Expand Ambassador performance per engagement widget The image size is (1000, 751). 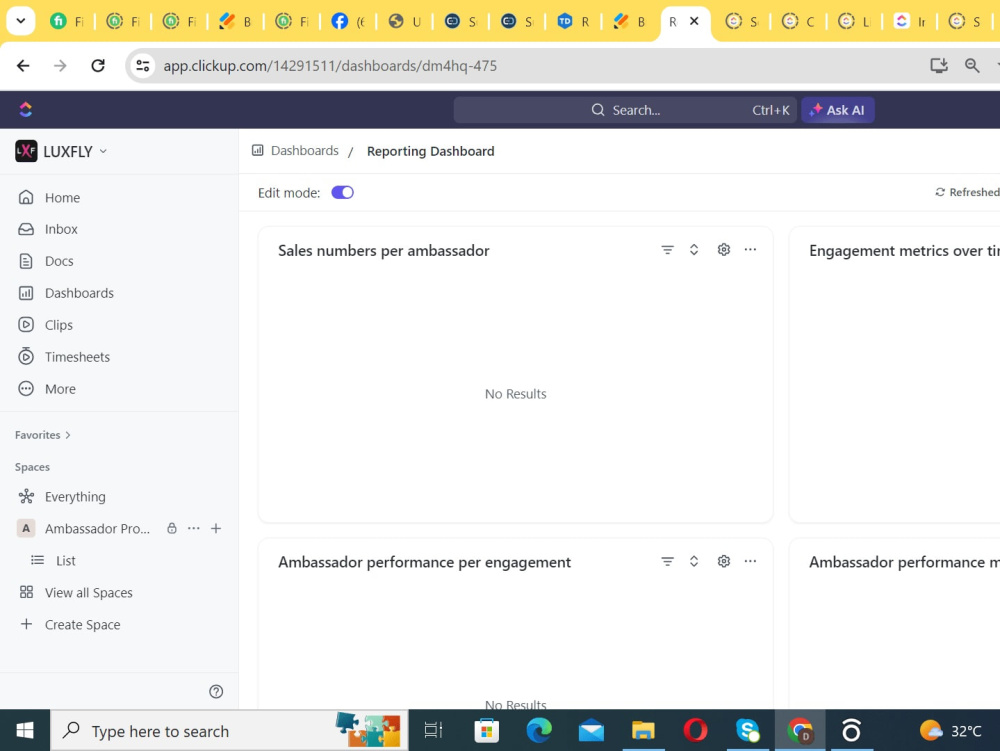pos(694,562)
